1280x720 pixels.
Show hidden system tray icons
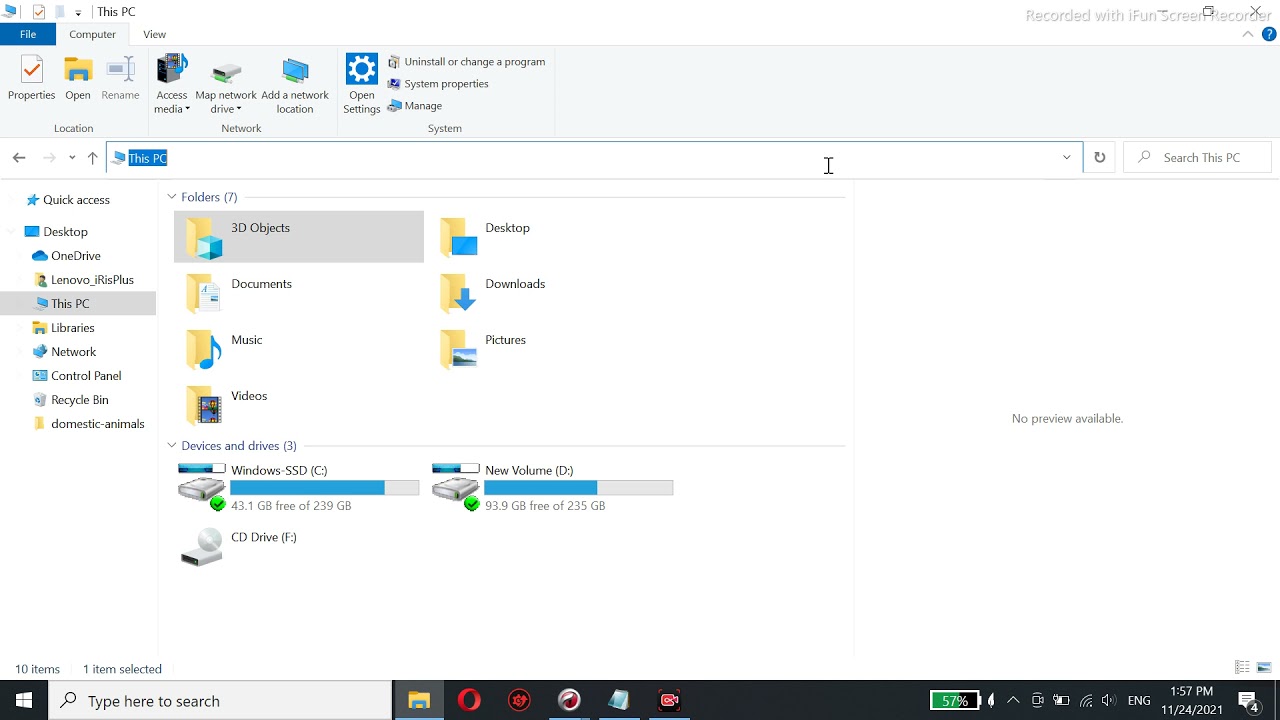click(1013, 701)
